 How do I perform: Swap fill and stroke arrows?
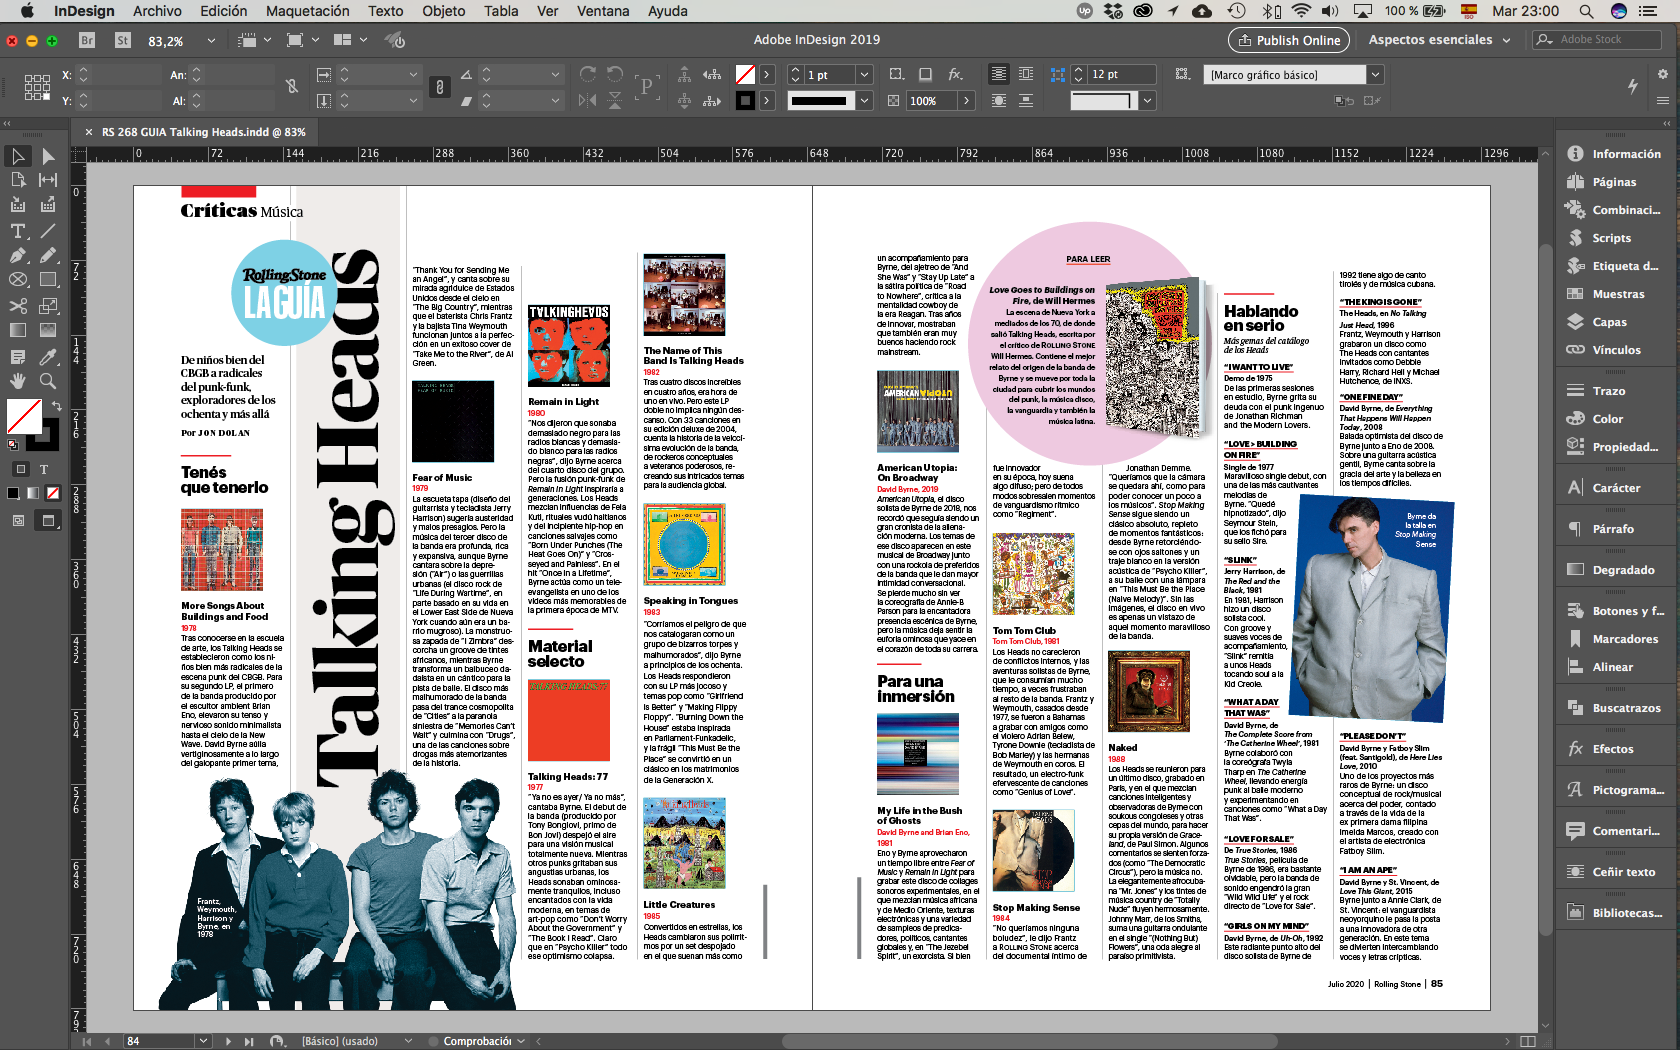click(57, 405)
